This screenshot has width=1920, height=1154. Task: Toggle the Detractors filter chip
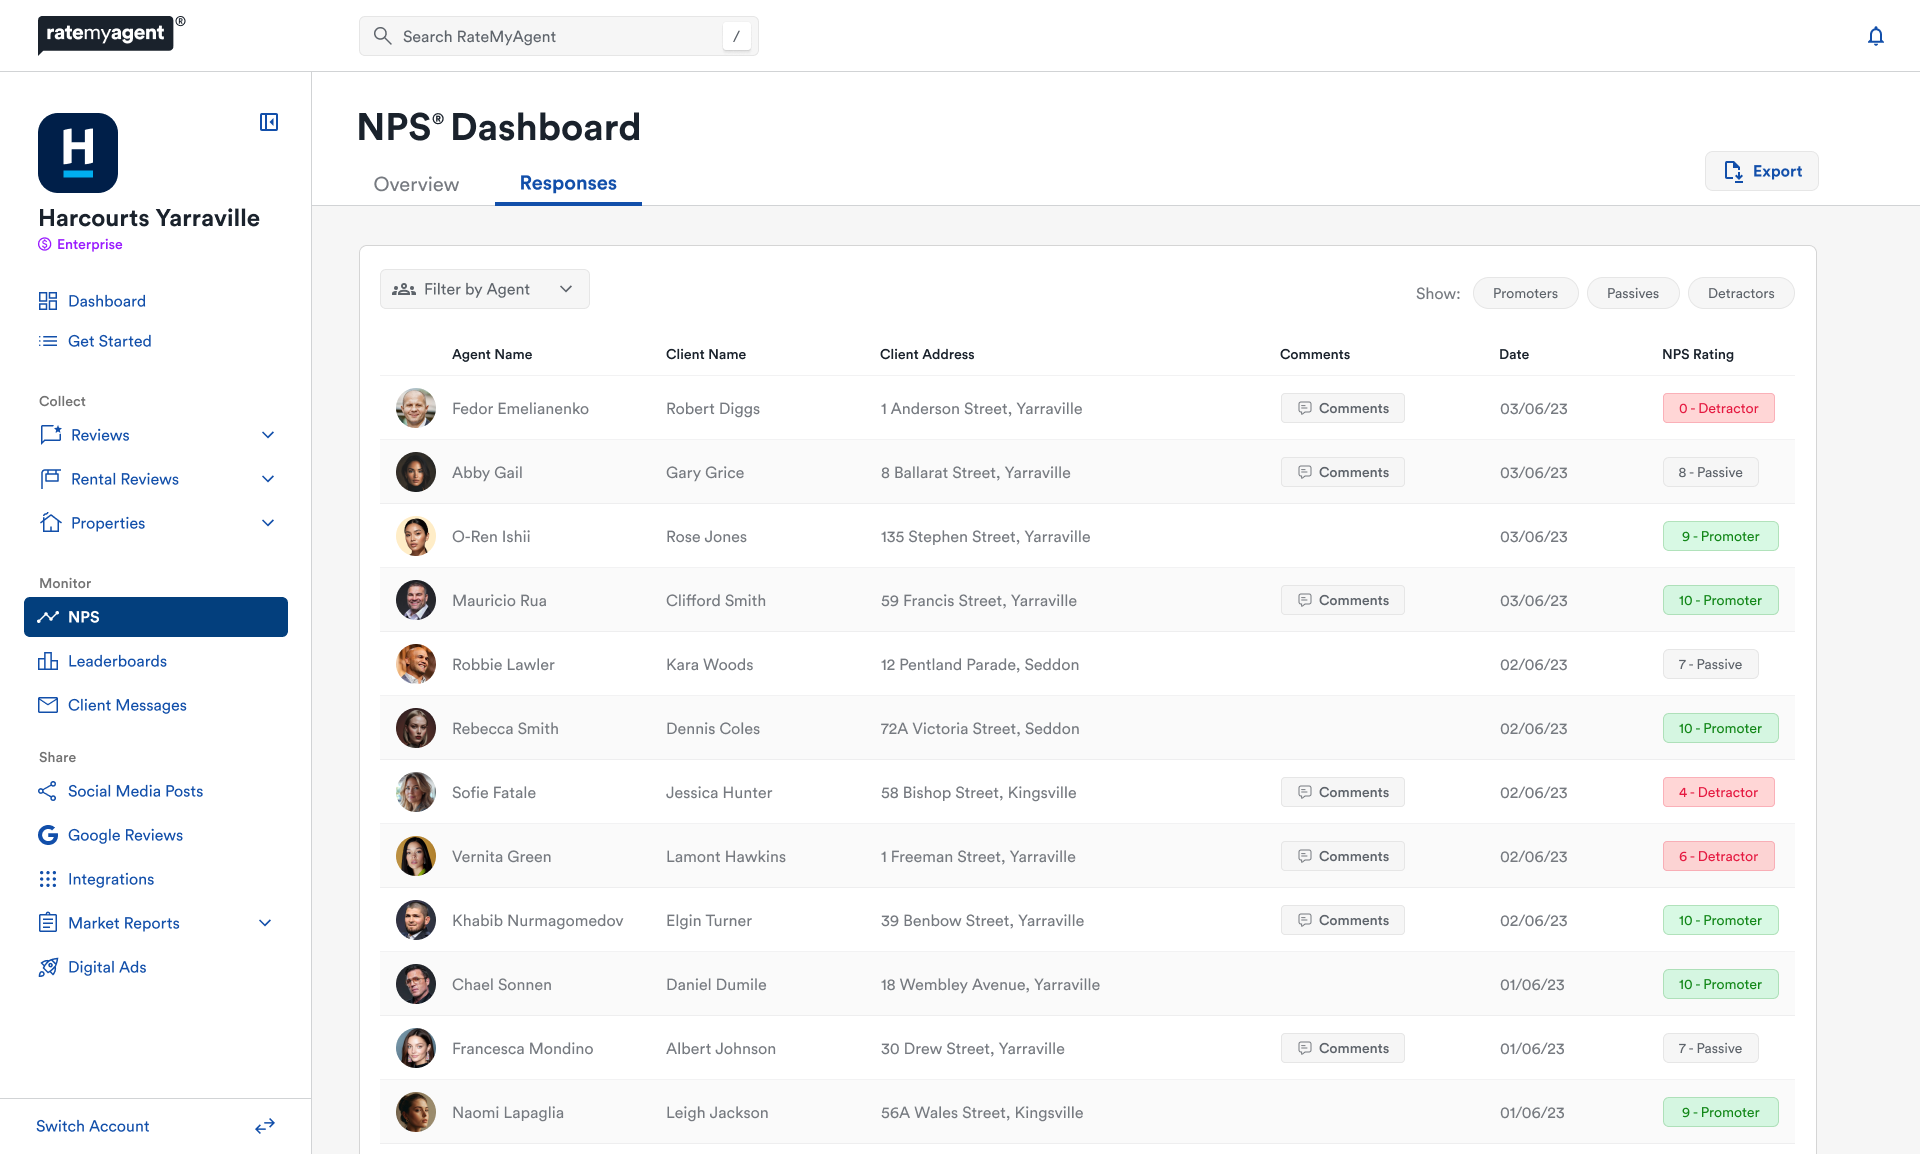click(x=1740, y=293)
